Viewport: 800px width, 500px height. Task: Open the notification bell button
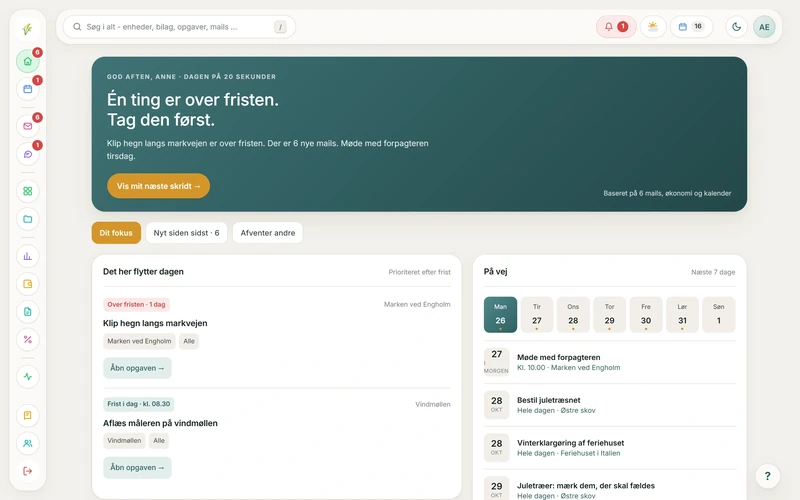[x=616, y=27]
